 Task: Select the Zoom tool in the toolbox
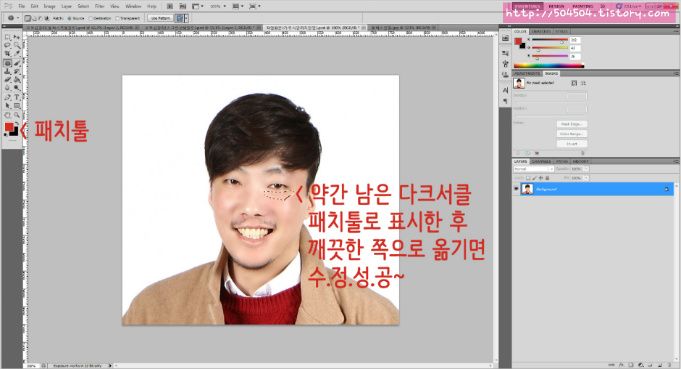(x=17, y=115)
